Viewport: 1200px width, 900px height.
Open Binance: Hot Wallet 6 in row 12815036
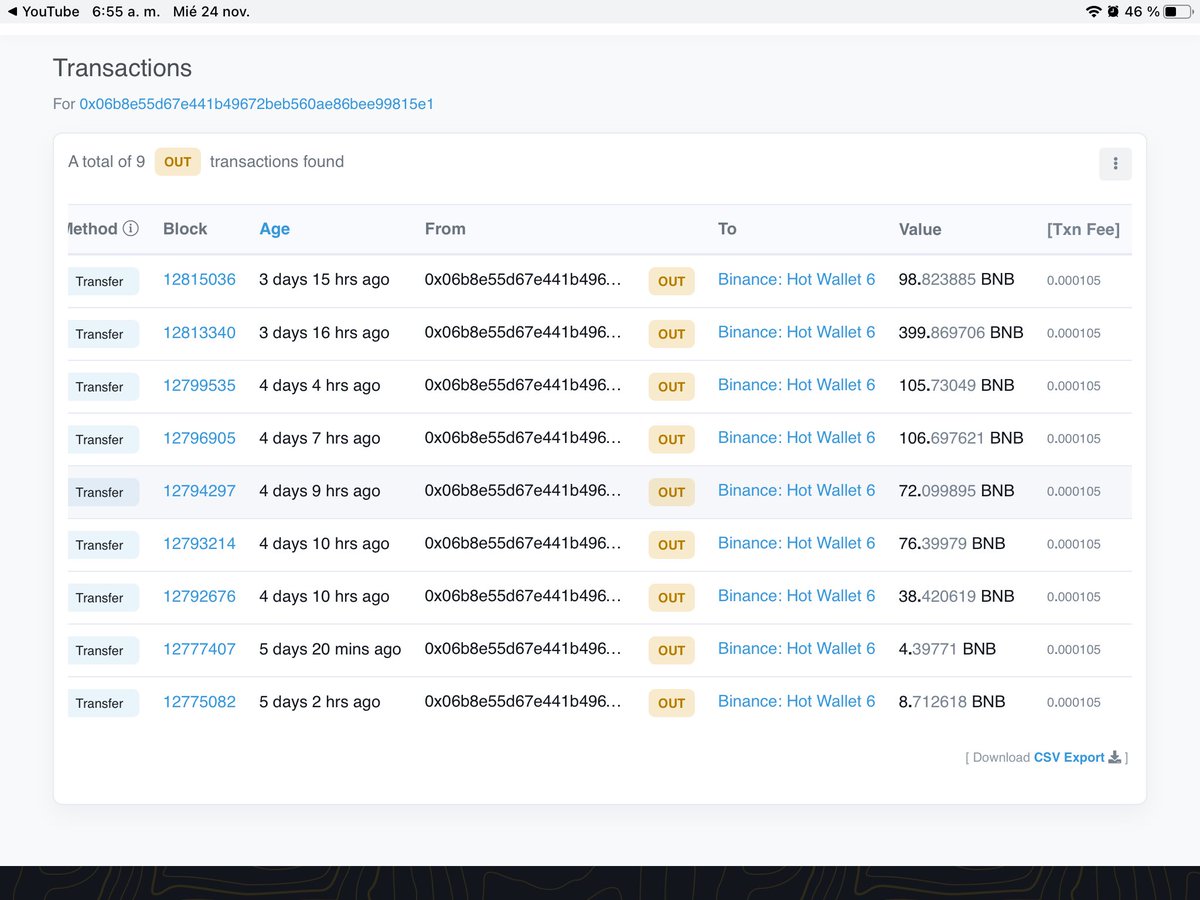[796, 280]
